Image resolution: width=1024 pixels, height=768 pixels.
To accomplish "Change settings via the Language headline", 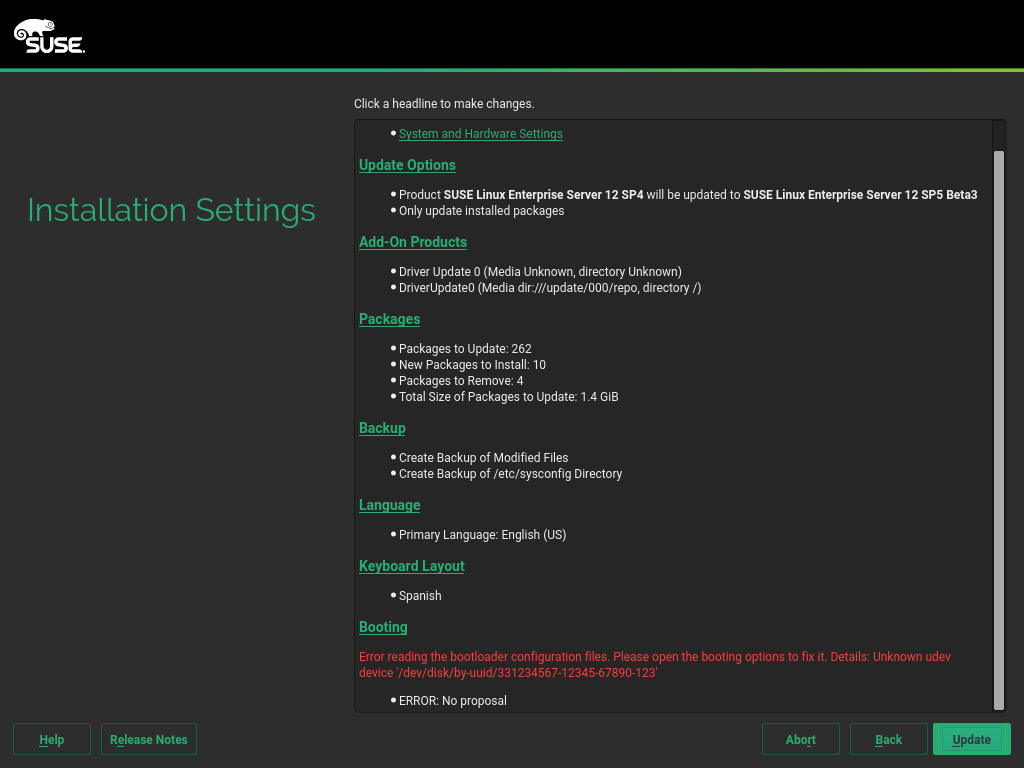I will tap(389, 505).
